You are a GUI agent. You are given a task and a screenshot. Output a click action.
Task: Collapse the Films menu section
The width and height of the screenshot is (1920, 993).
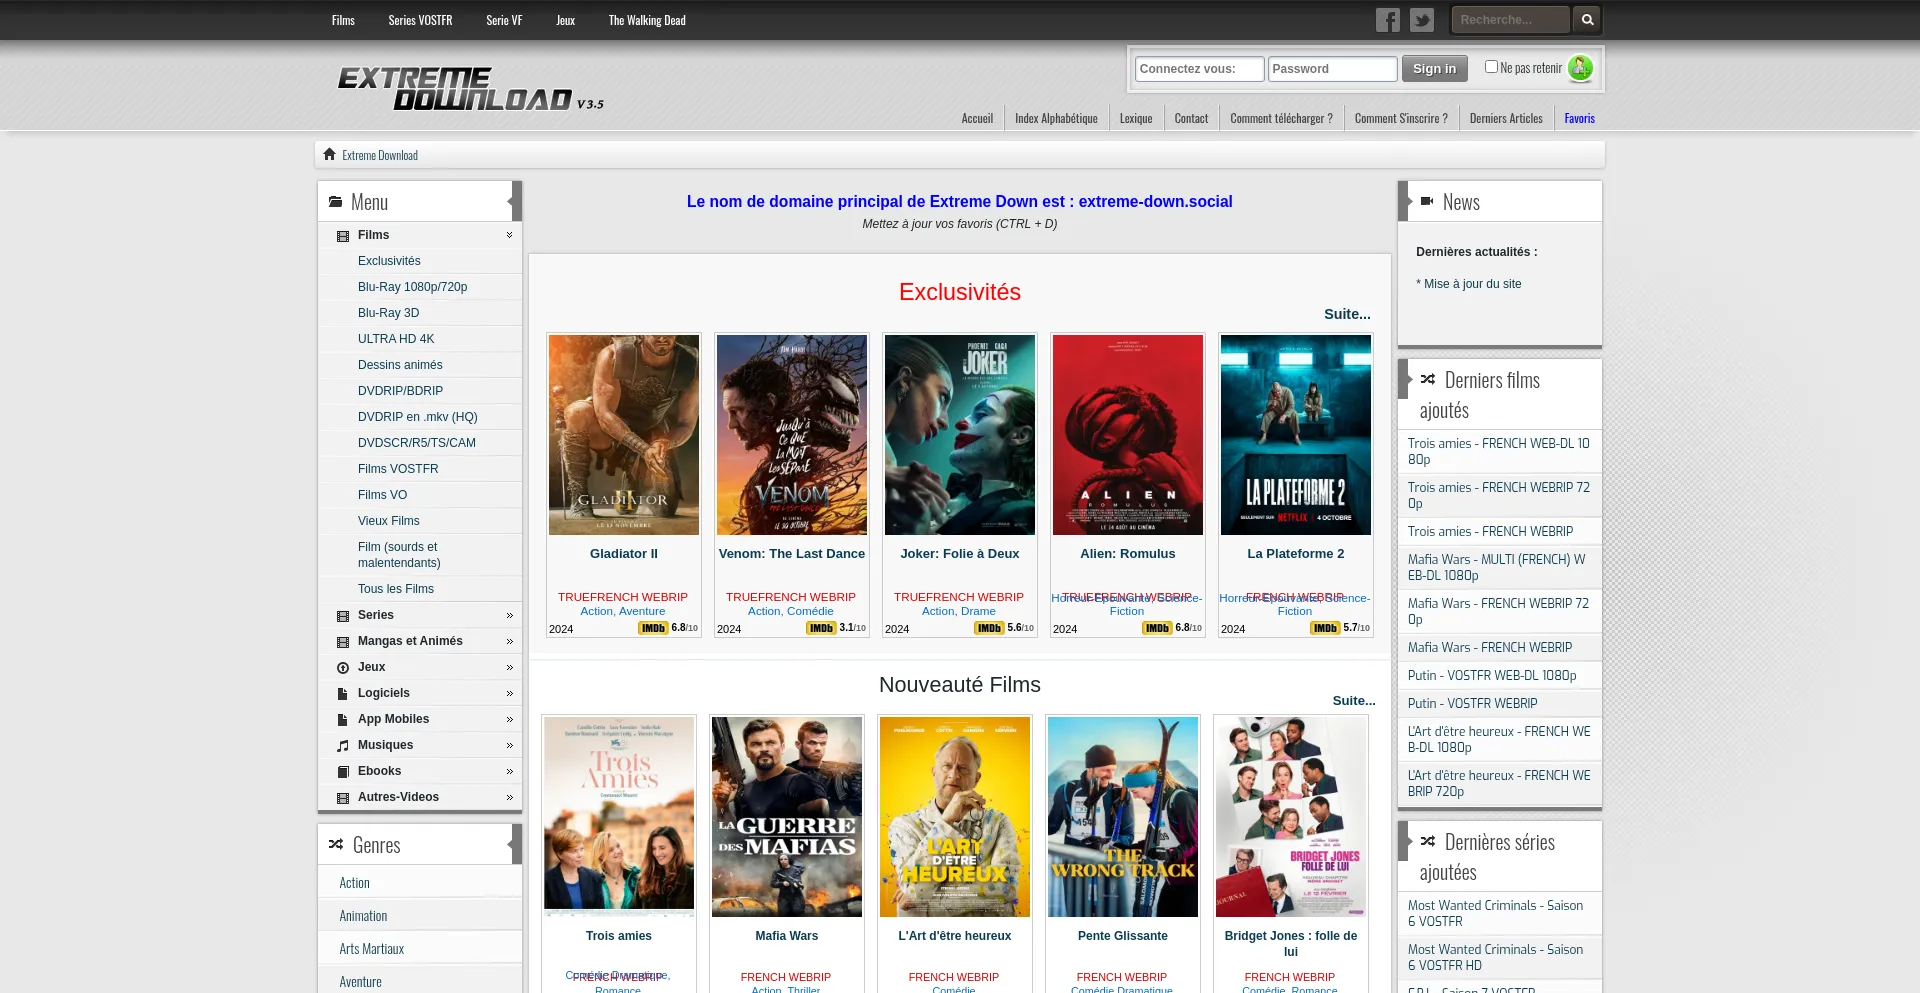509,235
